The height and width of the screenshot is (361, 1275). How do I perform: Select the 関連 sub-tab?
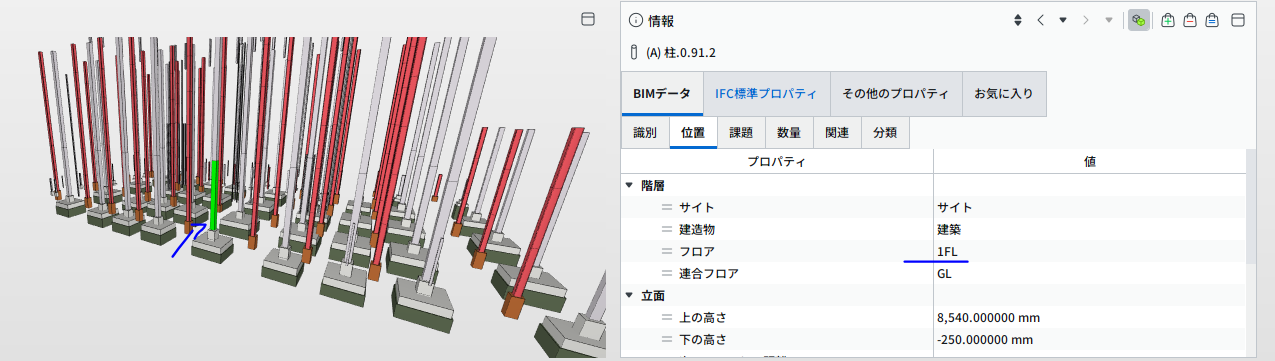837,132
